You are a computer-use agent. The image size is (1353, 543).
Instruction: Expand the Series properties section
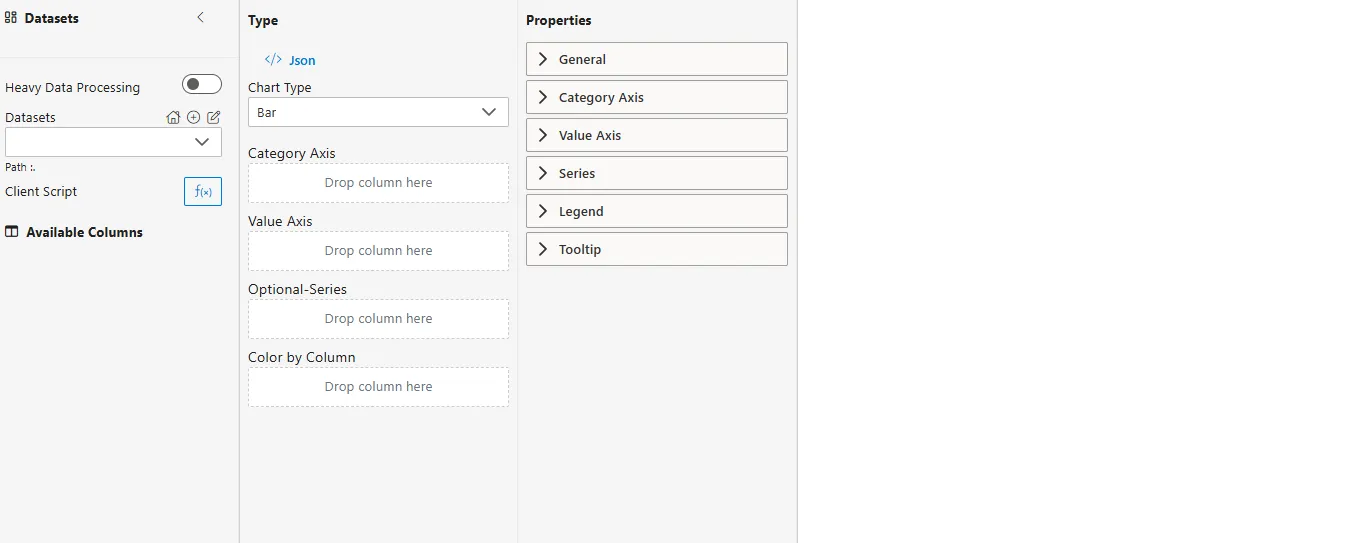pyautogui.click(x=656, y=173)
